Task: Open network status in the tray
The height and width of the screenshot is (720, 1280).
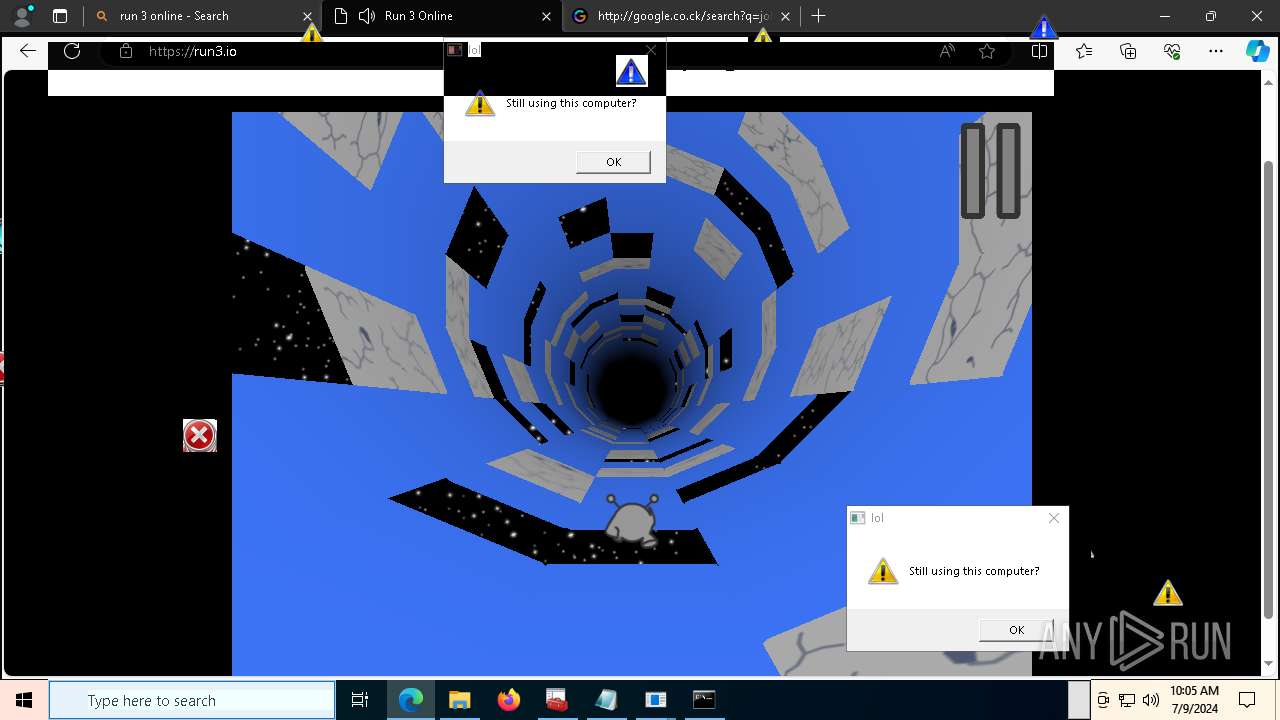Action: (1127, 700)
